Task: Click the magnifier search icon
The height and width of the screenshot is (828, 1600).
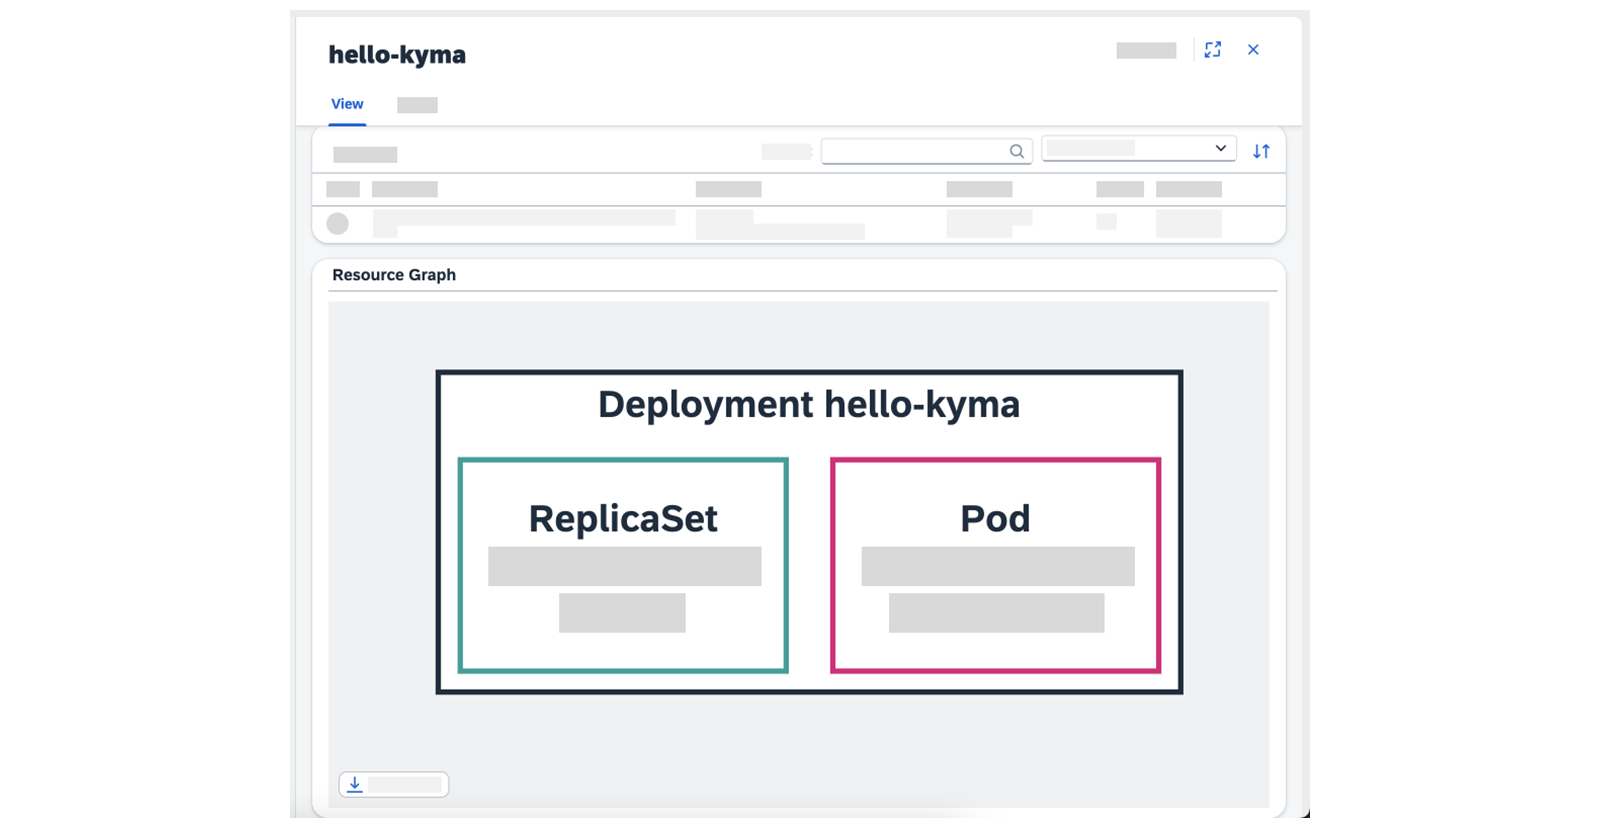Action: coord(1016,151)
